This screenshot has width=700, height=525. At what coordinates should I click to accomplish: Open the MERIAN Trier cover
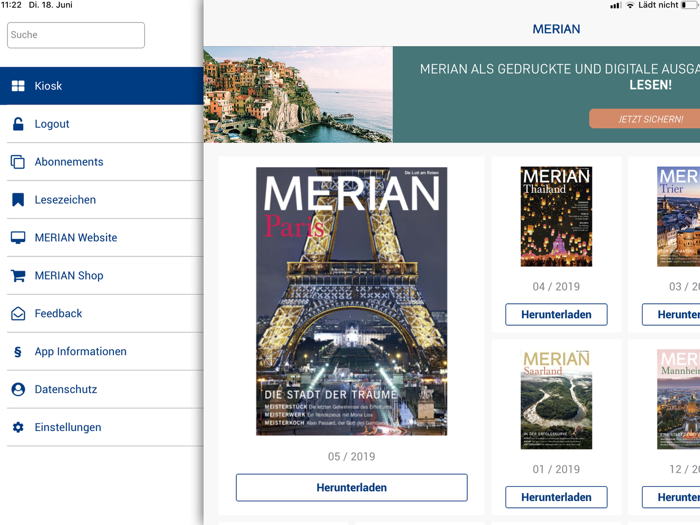click(x=679, y=217)
